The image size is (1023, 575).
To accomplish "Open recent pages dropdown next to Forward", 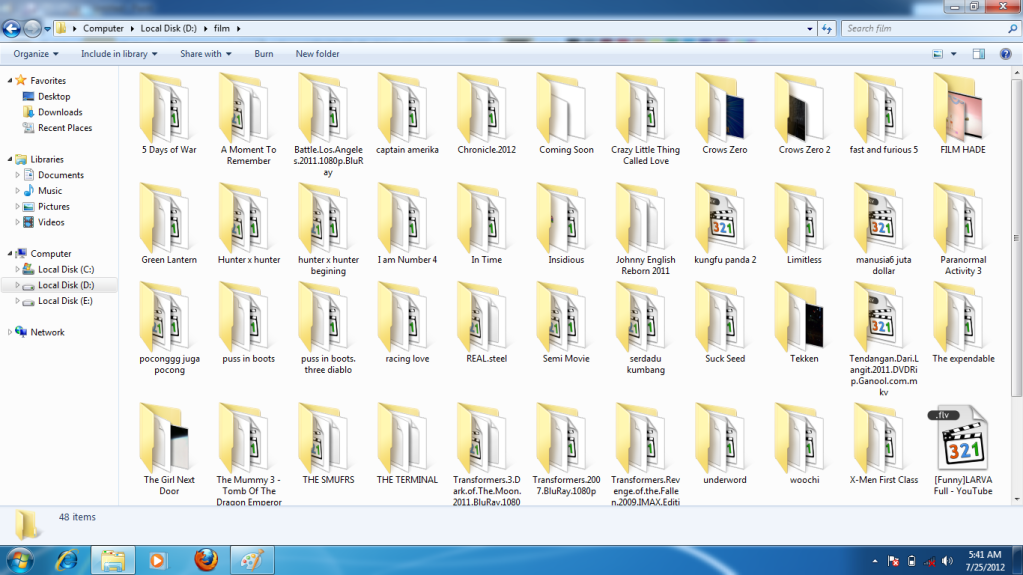I will coord(47,29).
